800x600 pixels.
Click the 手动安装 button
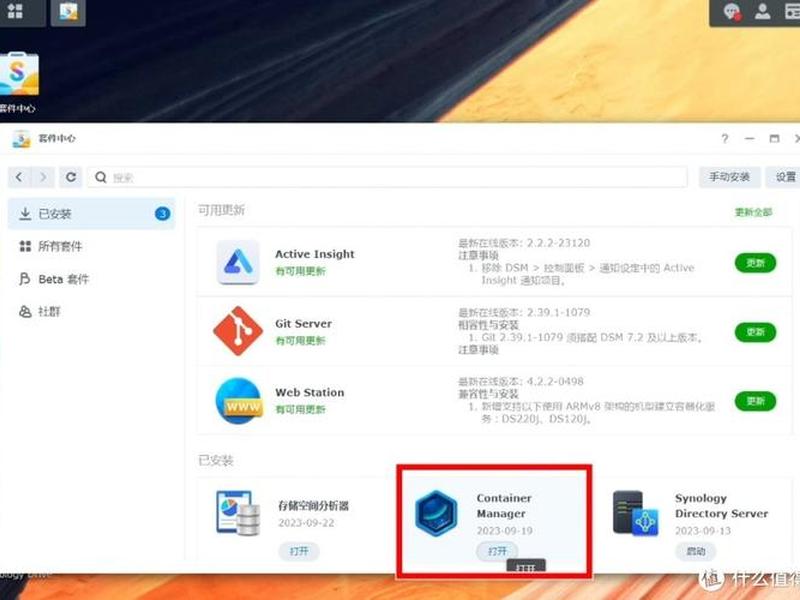click(730, 177)
